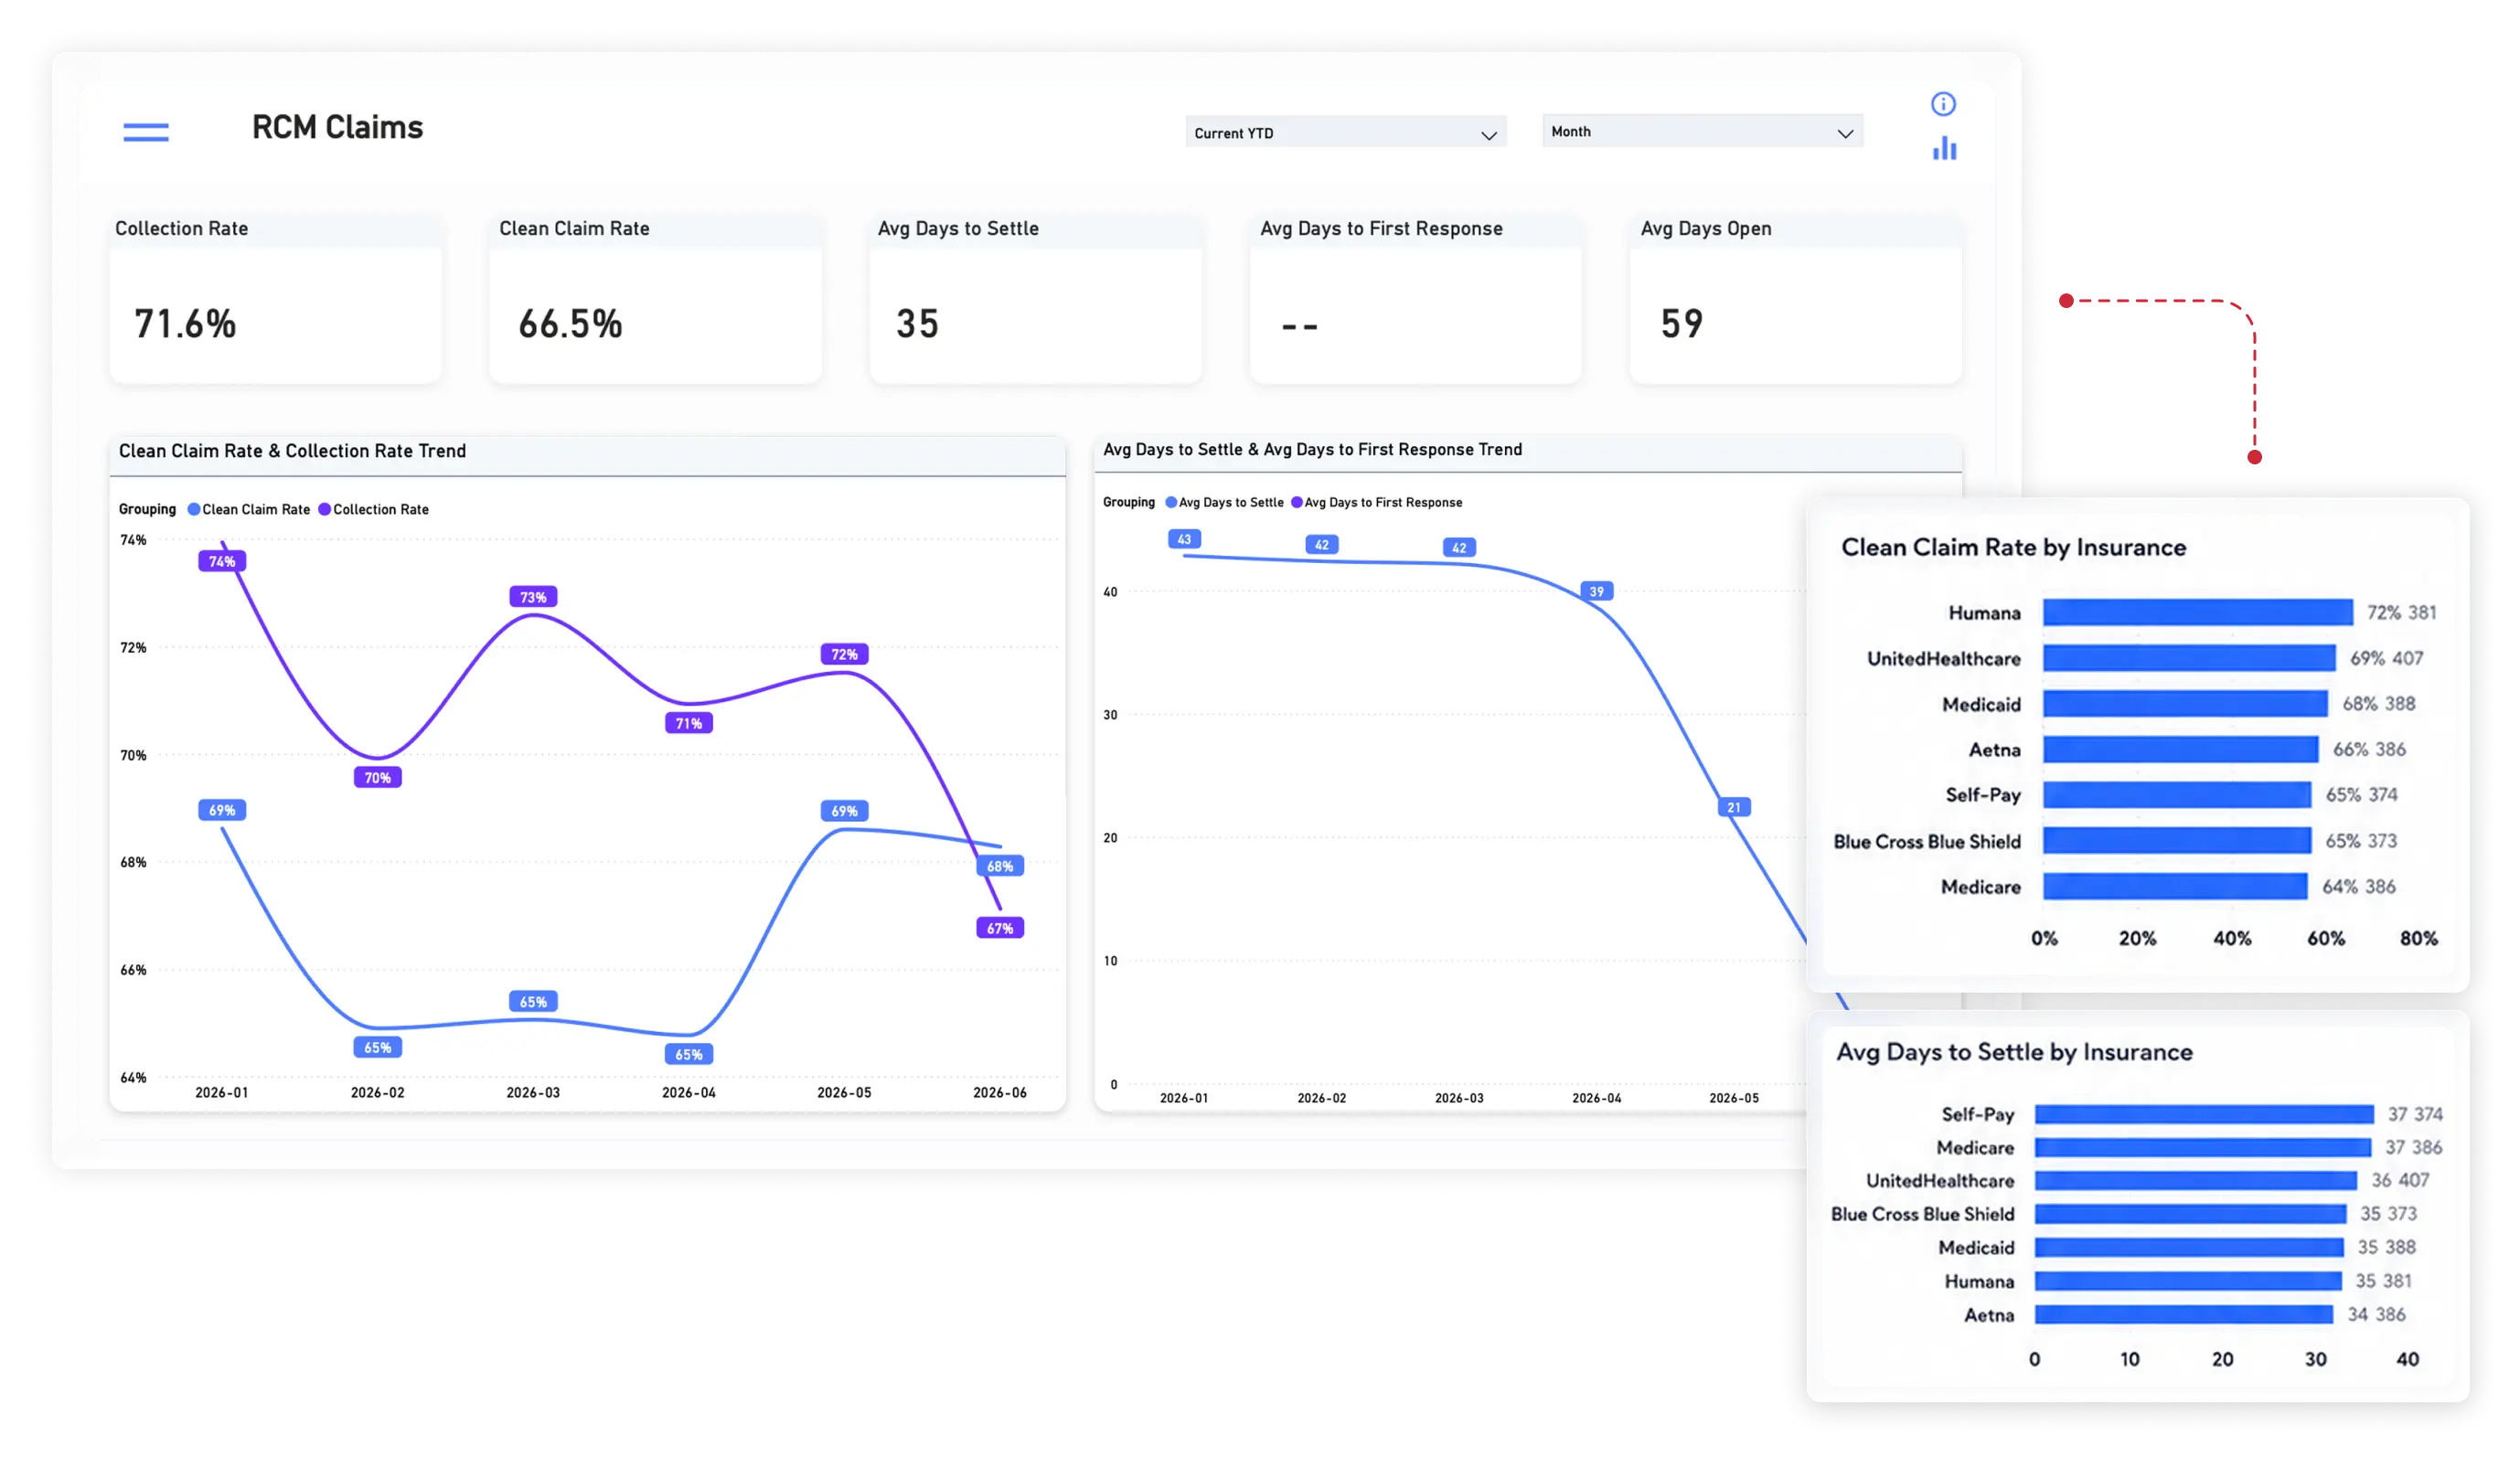2520x1458 pixels.
Task: Click the Medicaid bar in Clean Claim Rate
Action: coord(2185,704)
